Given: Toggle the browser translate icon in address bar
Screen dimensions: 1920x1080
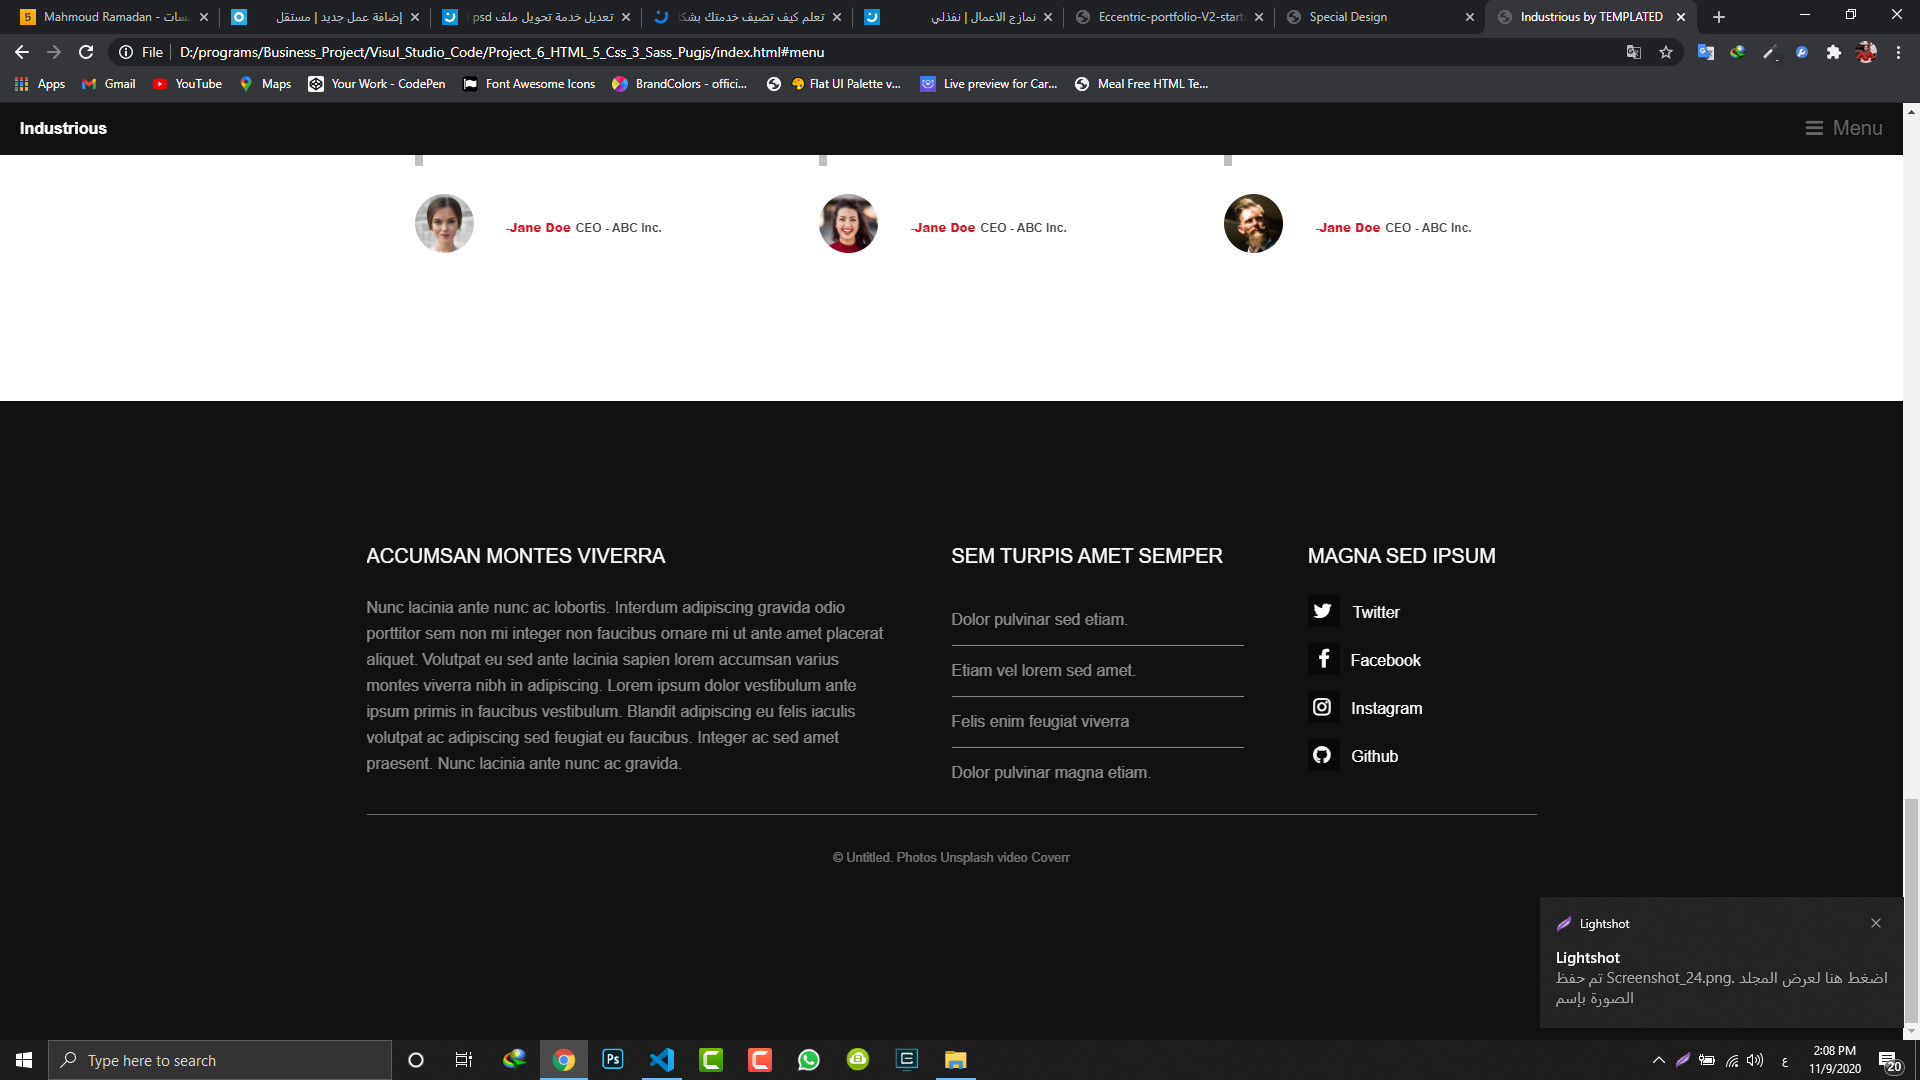Looking at the screenshot, I should pos(1633,52).
